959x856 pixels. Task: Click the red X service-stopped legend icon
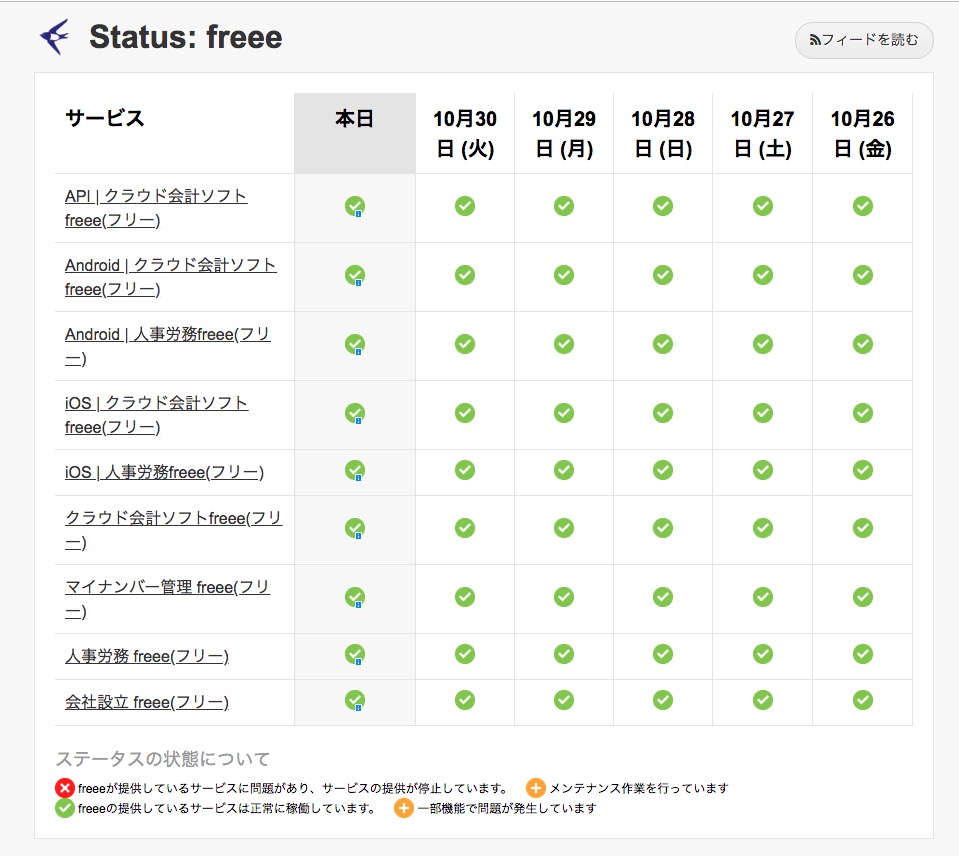(x=65, y=788)
